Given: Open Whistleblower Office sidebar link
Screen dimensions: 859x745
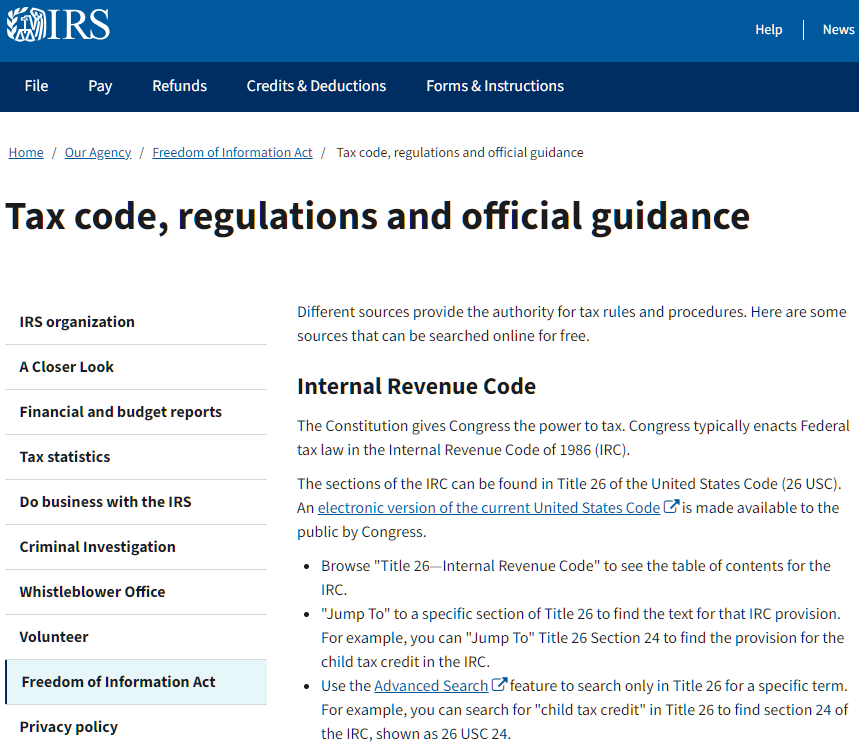Looking at the screenshot, I should 92,592.
